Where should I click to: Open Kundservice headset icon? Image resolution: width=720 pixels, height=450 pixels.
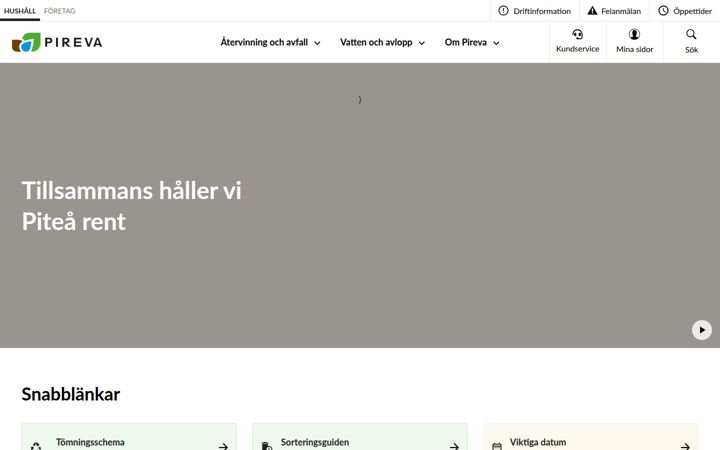pyautogui.click(x=578, y=34)
